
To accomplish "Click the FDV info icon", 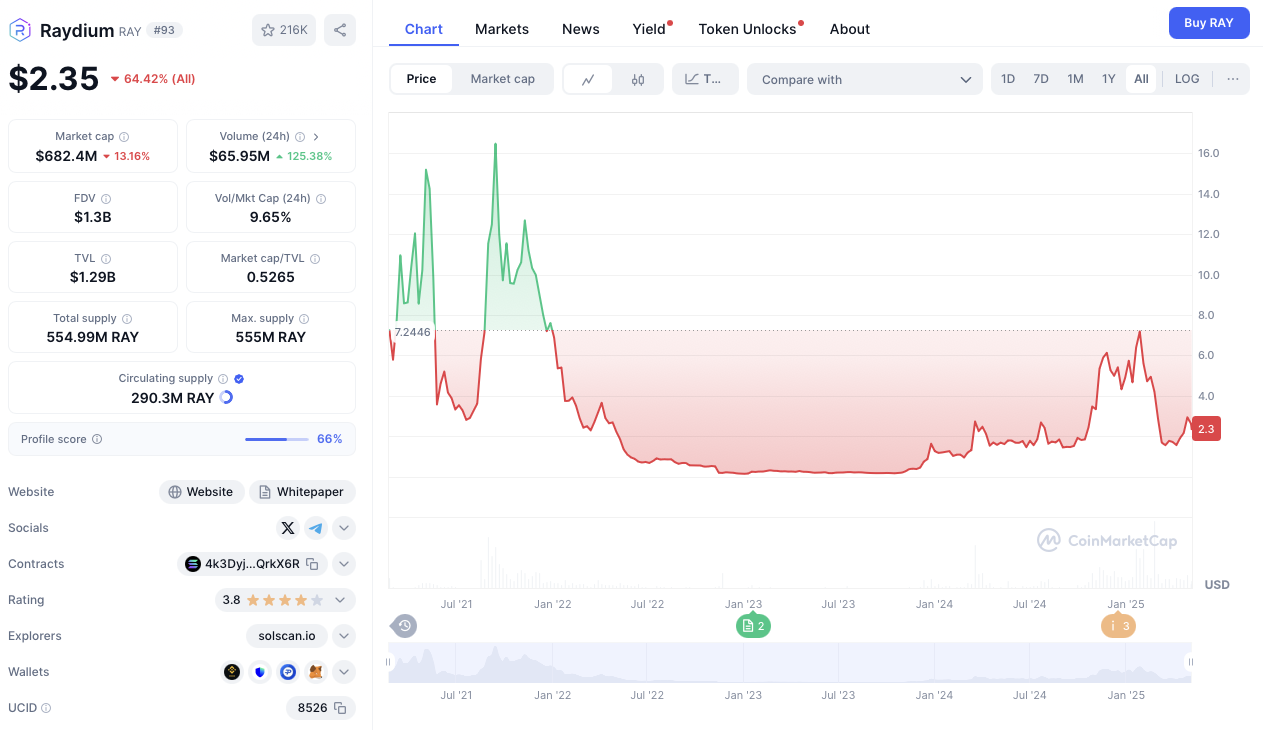I will point(106,199).
